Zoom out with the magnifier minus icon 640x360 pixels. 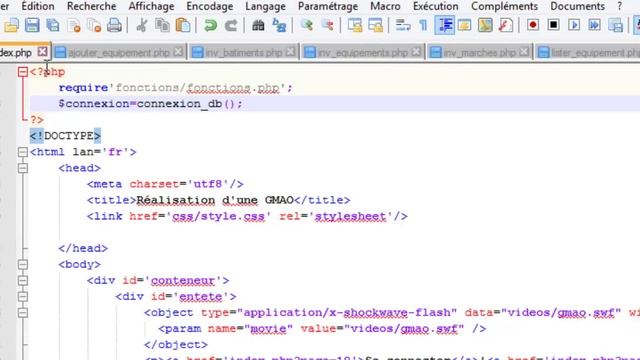[x=327, y=25]
